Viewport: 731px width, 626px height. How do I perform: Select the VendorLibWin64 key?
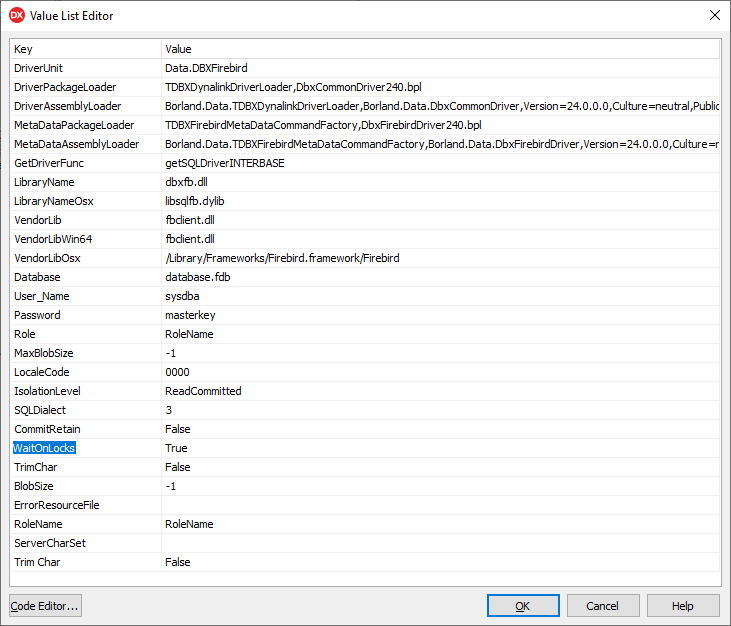click(x=86, y=239)
